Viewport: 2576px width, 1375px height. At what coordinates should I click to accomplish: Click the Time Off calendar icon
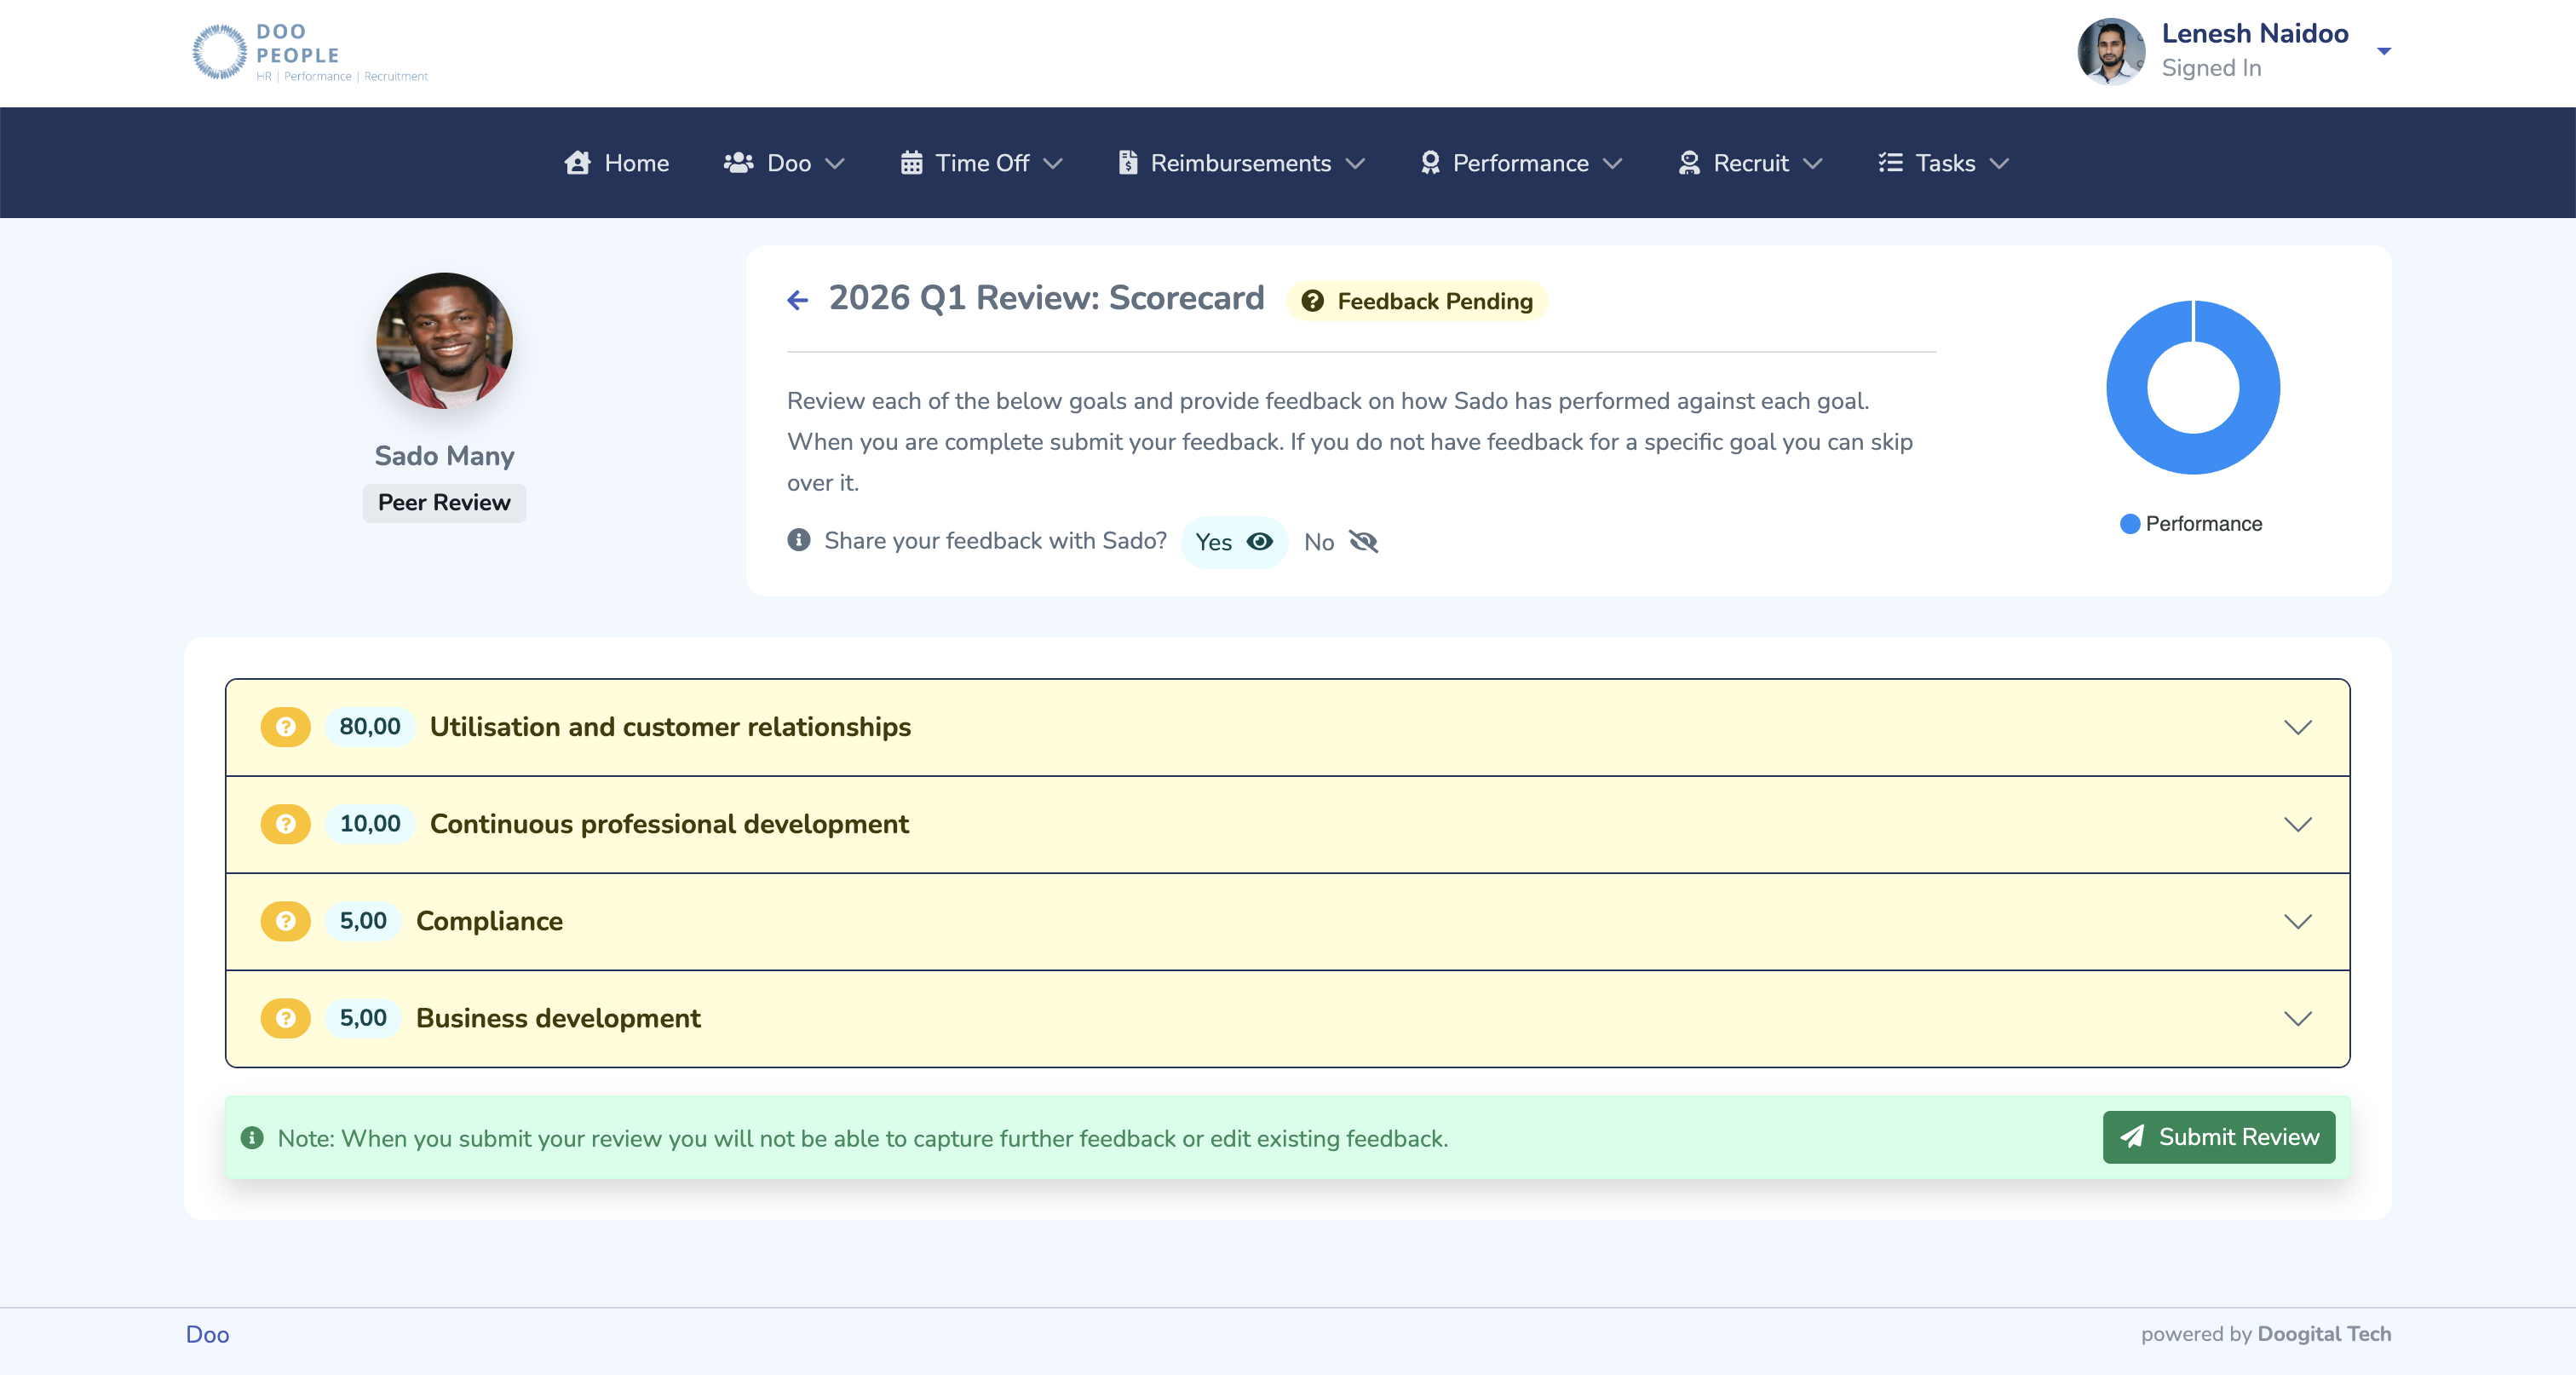point(911,163)
